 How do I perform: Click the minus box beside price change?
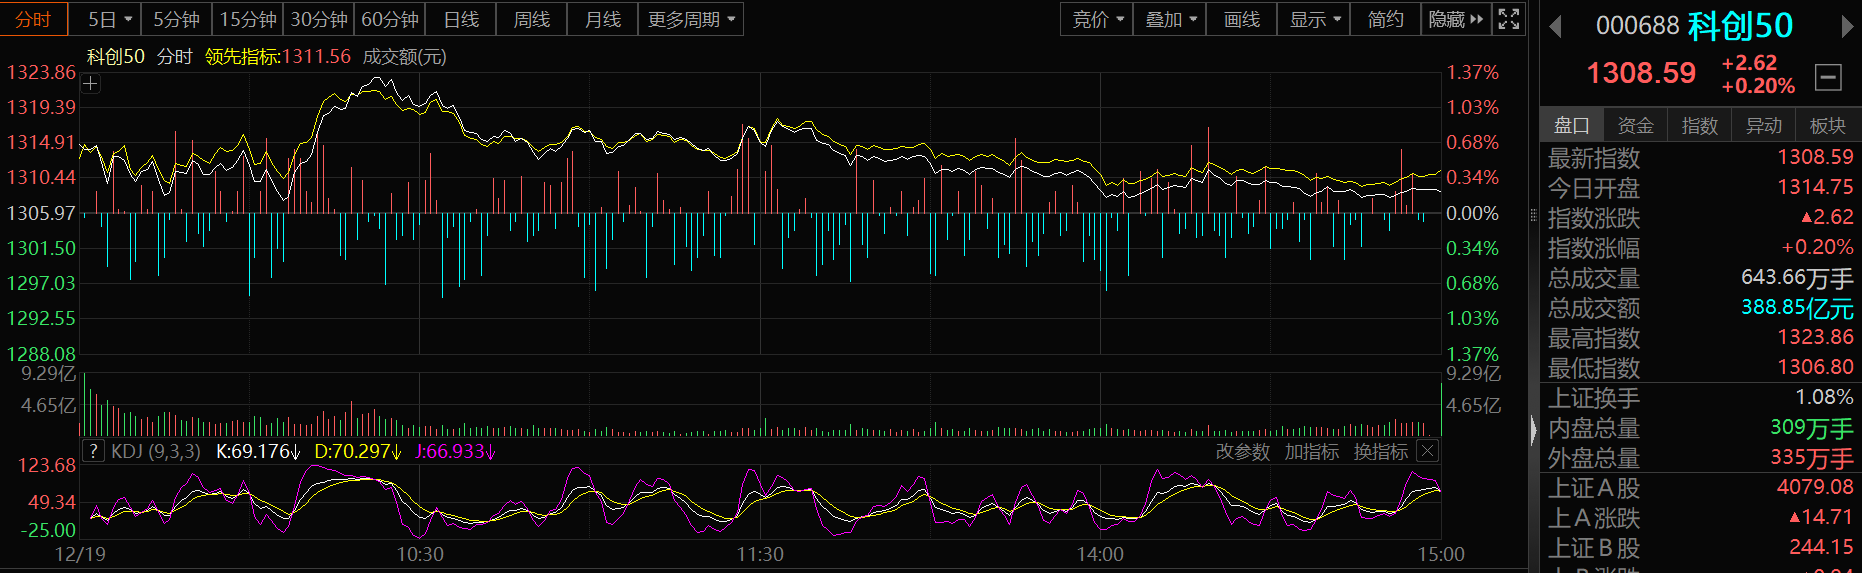[x=1828, y=77]
